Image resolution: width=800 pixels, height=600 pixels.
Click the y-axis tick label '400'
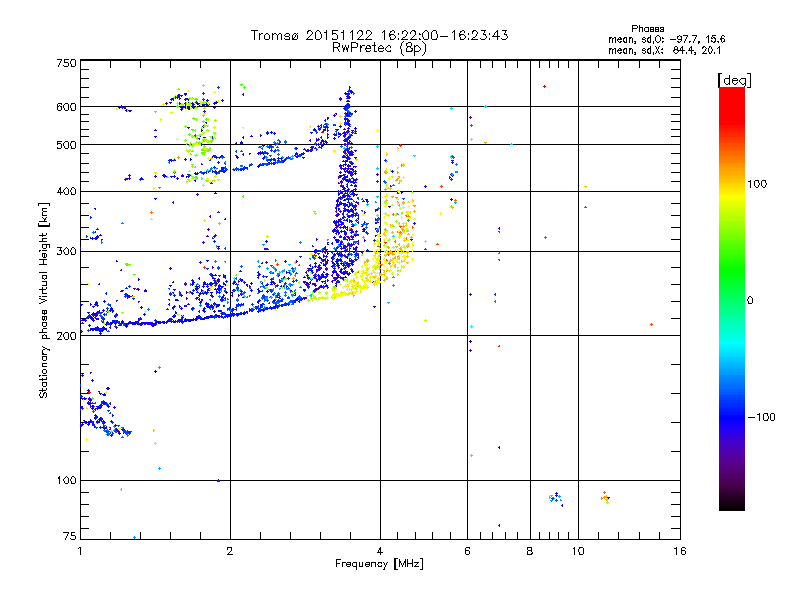[66, 191]
